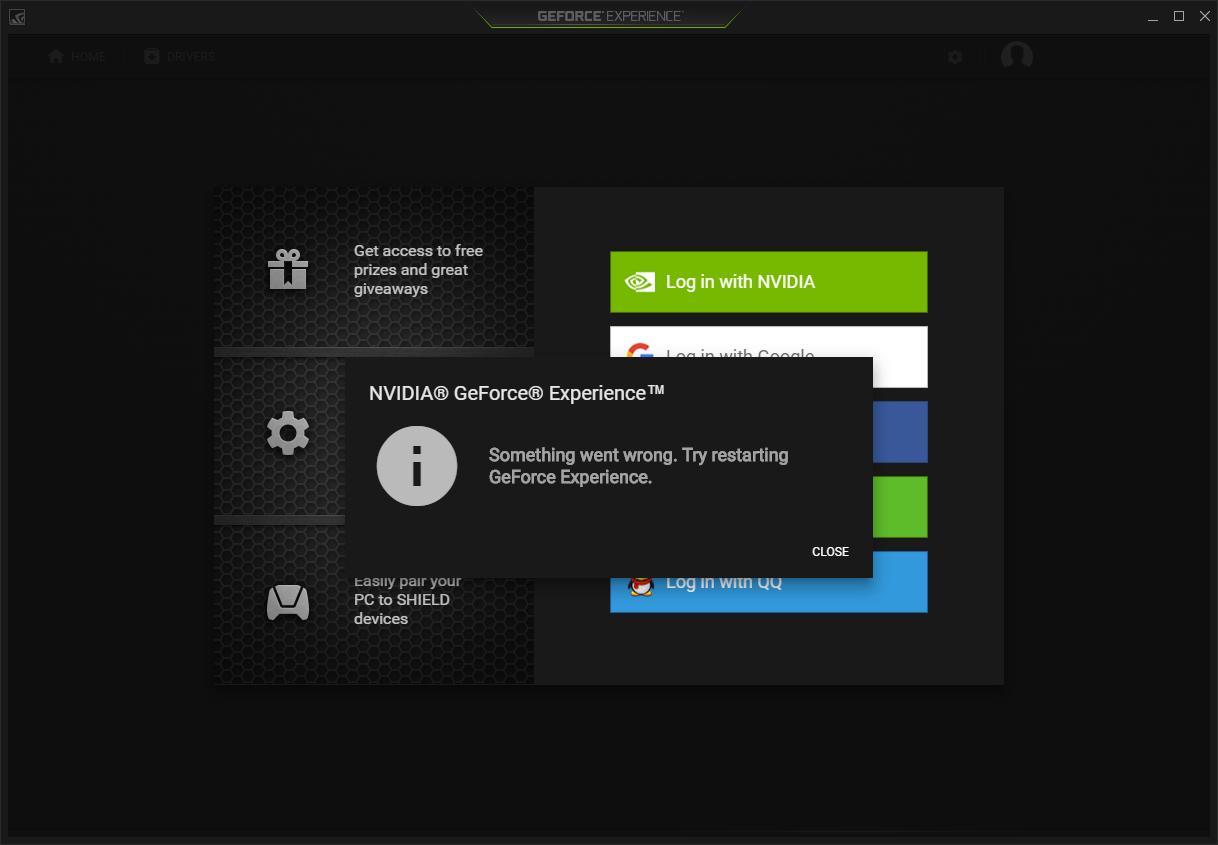This screenshot has width=1218, height=845.
Task: Click the dialog title NVIDIA GeForce Experience
Action: coord(517,393)
